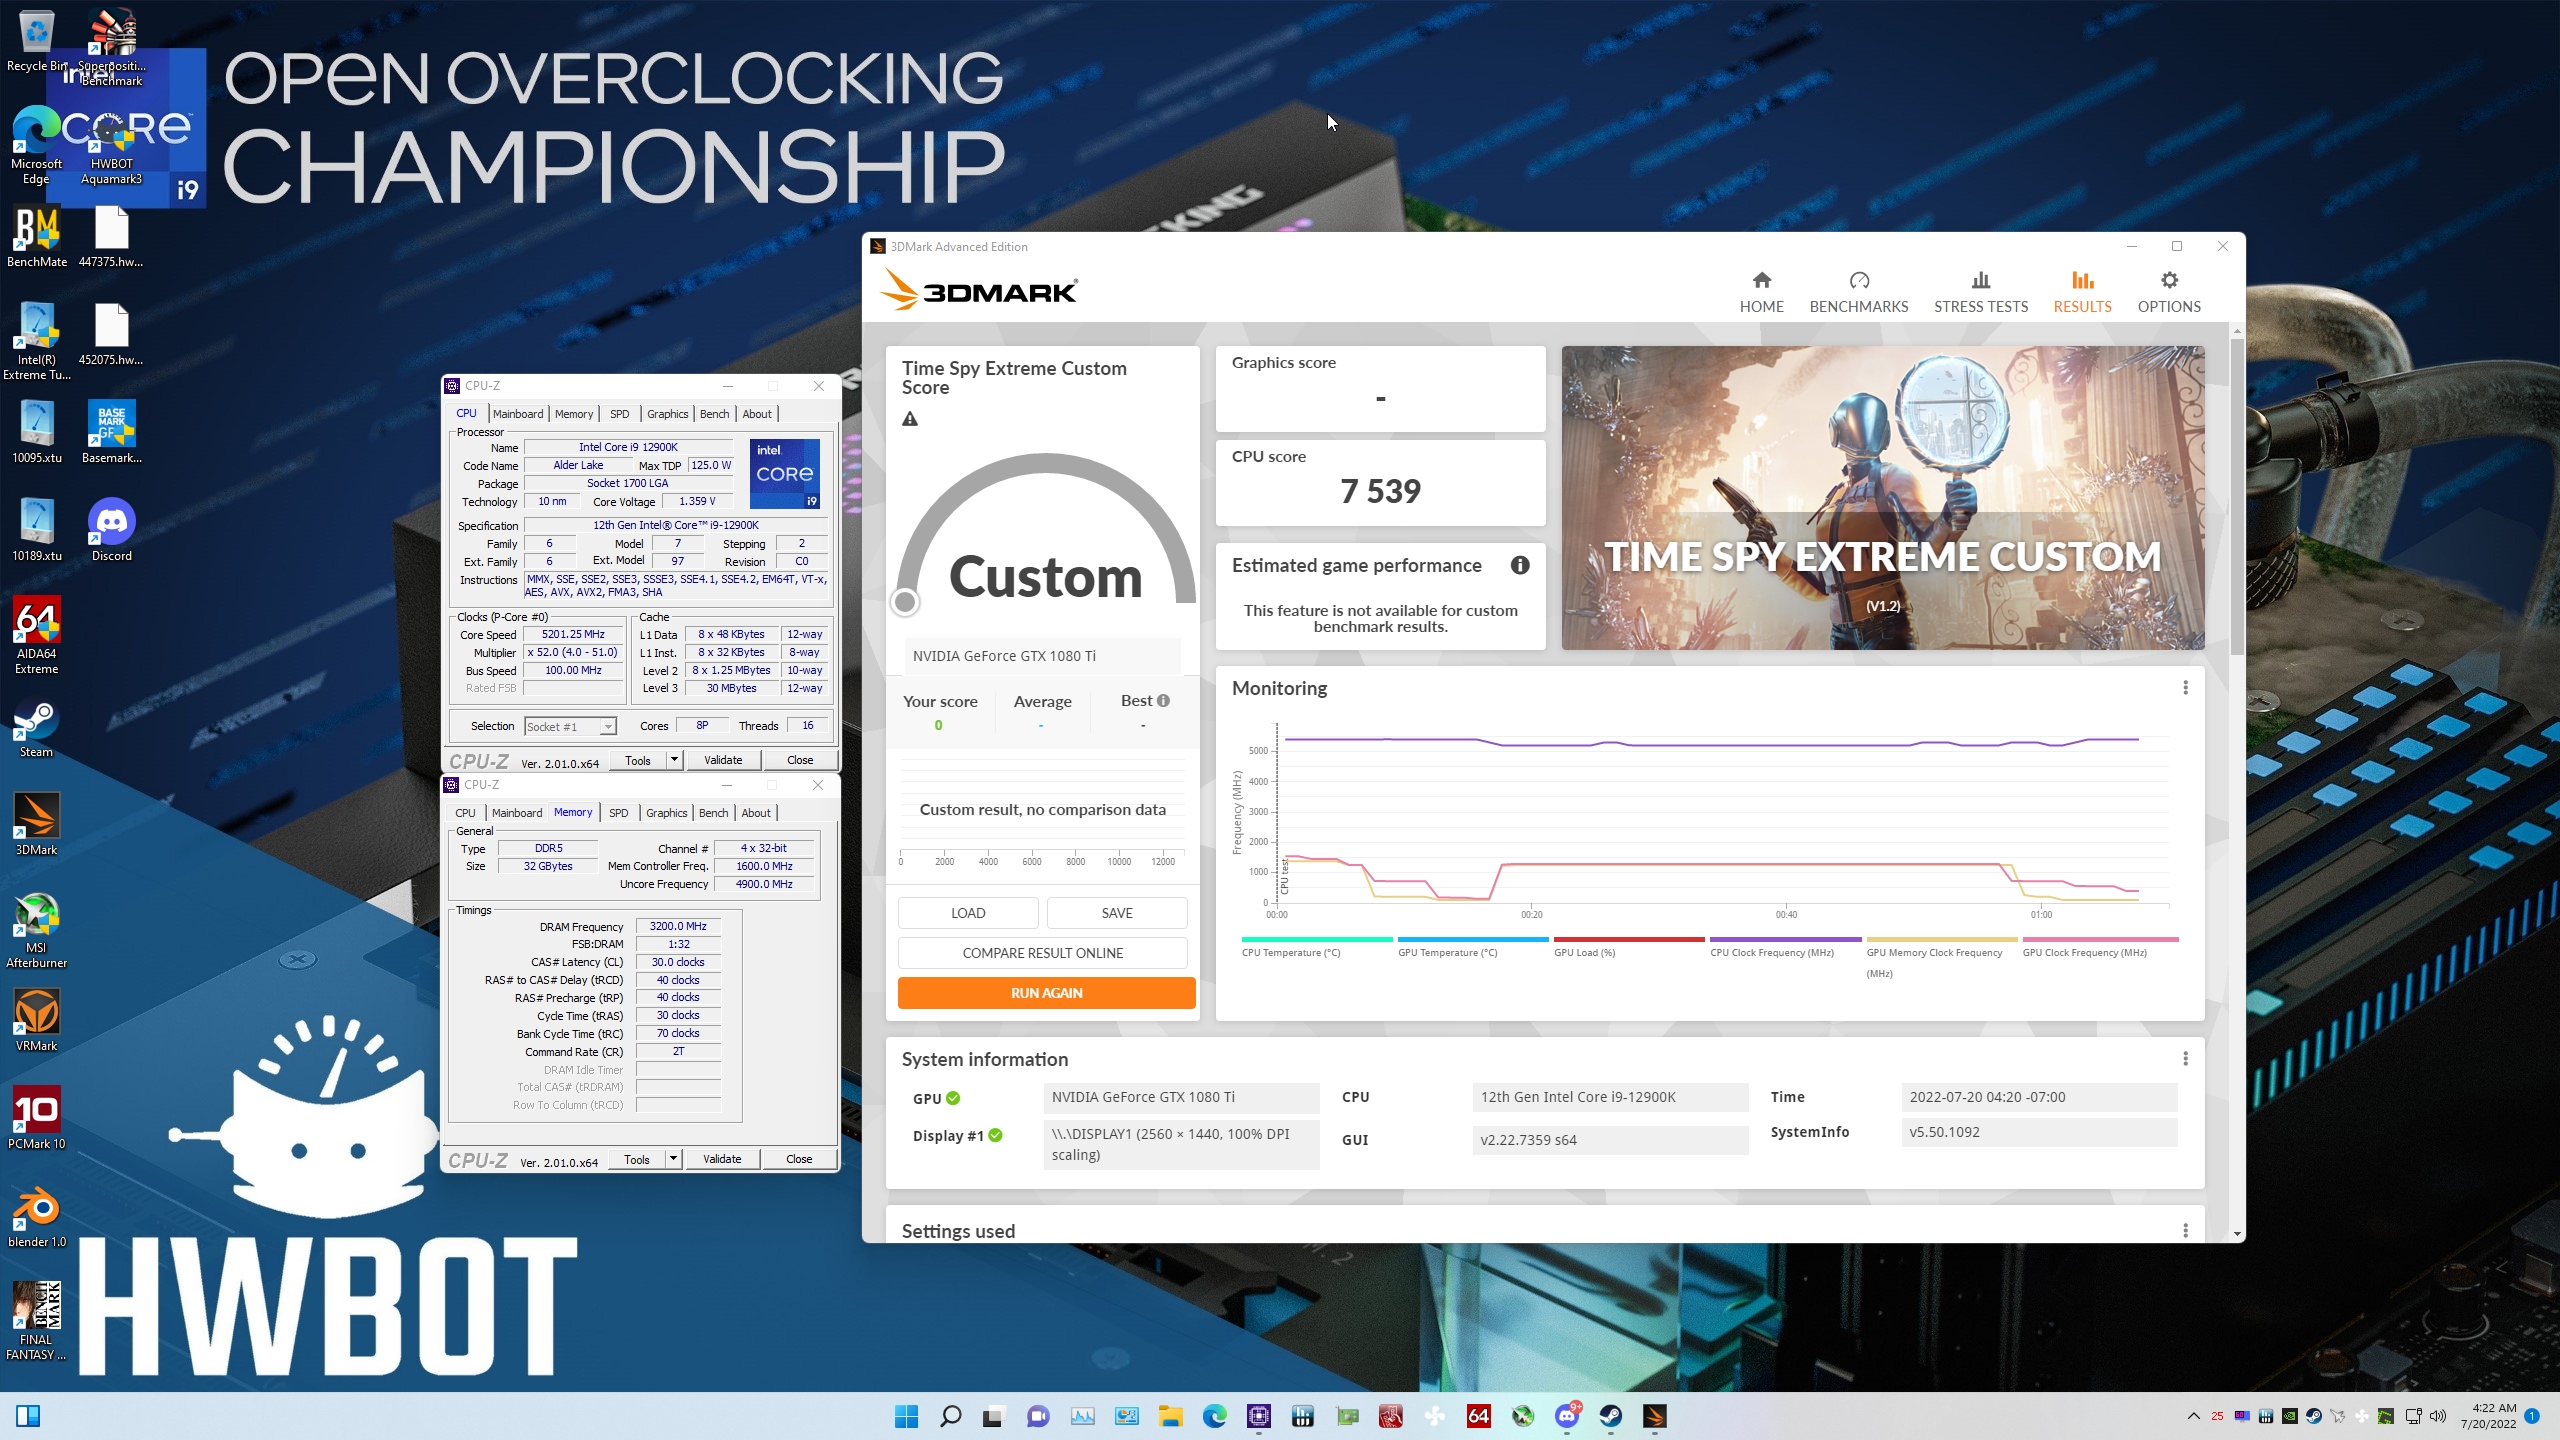Click the GPU Load red legend bar
The image size is (2560, 1440).
pos(1629,940)
